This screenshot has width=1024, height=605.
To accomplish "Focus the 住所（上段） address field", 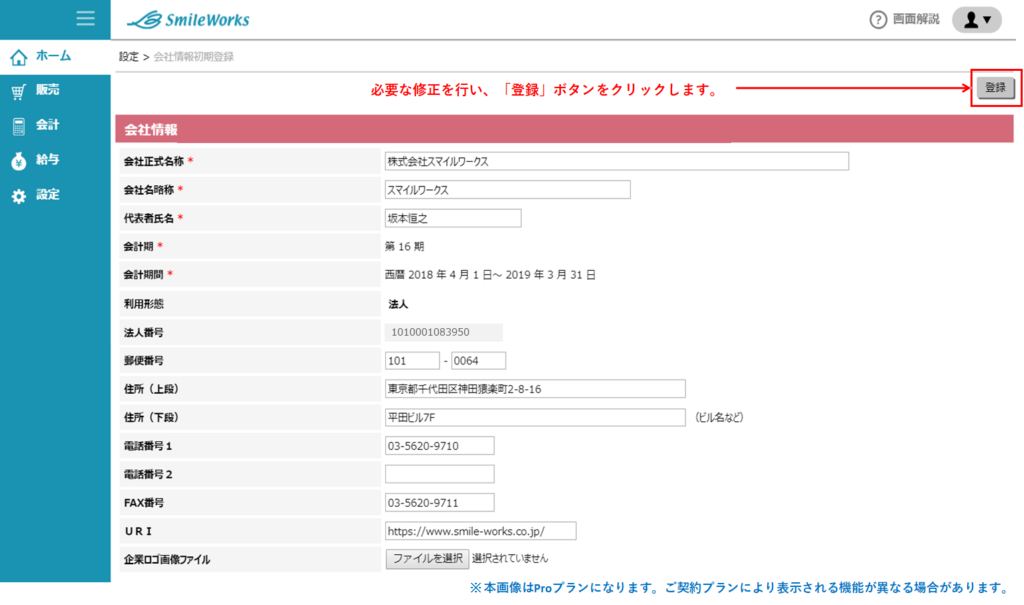I will [535, 389].
